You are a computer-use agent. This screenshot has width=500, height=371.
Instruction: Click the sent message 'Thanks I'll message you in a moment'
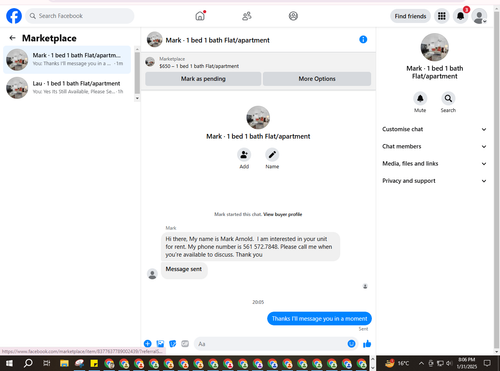click(319, 319)
